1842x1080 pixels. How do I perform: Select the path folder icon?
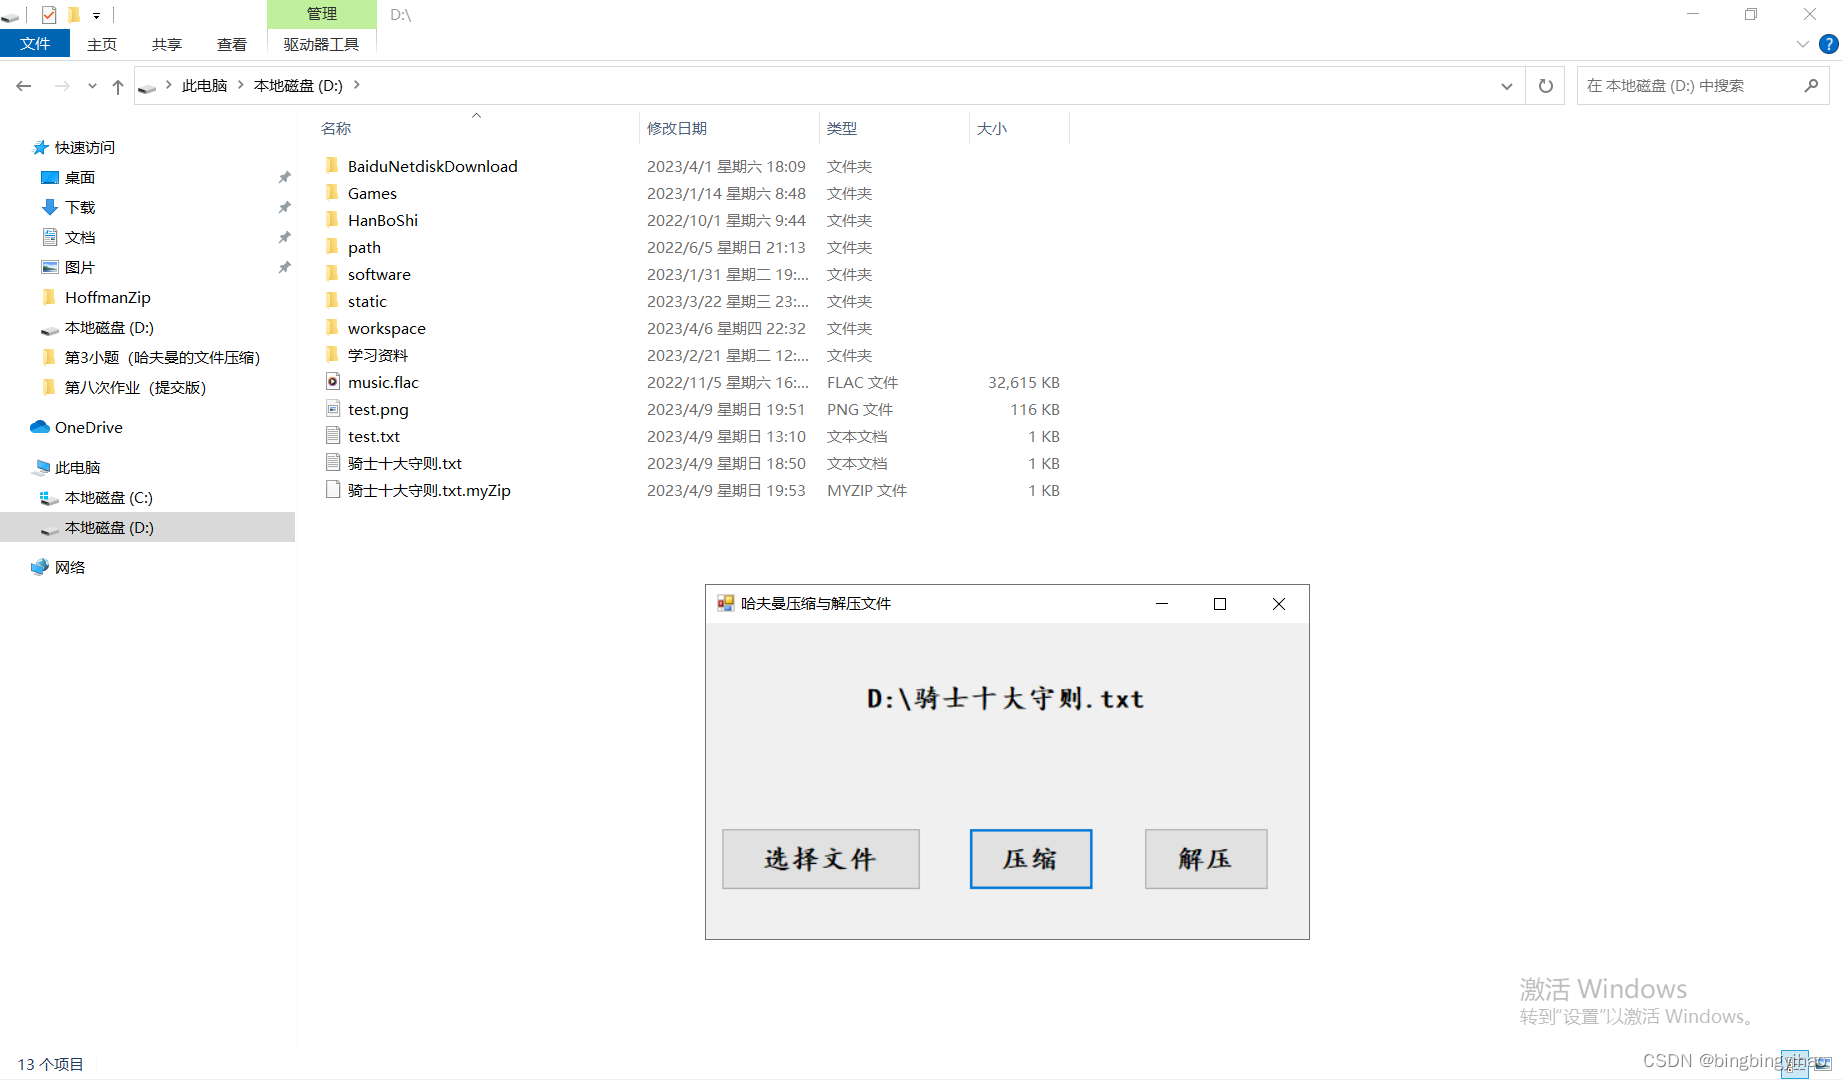pos(332,246)
